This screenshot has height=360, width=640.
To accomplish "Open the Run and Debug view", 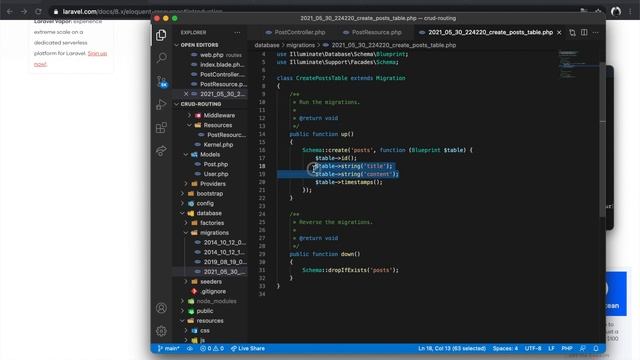I will coord(161,104).
